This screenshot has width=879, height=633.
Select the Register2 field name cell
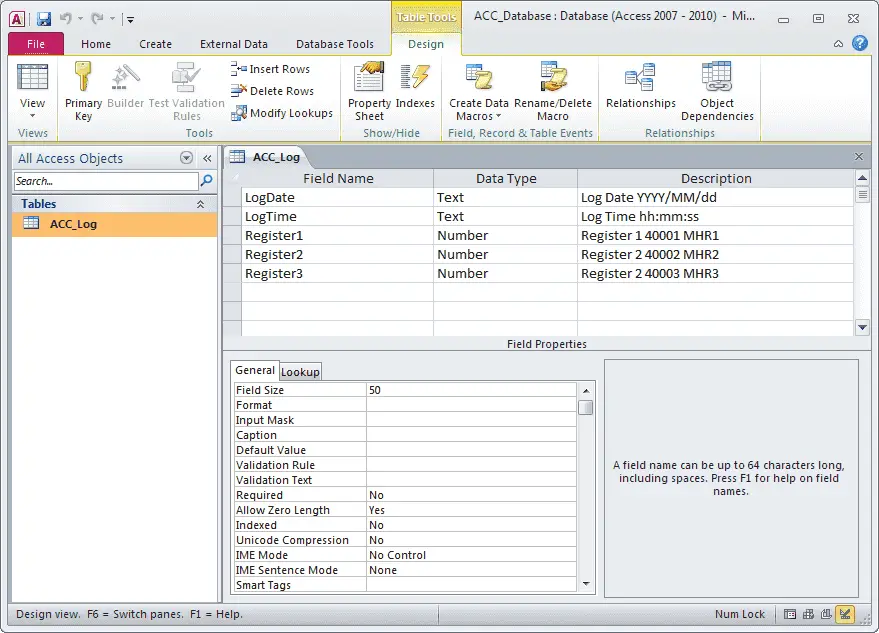click(x=337, y=255)
